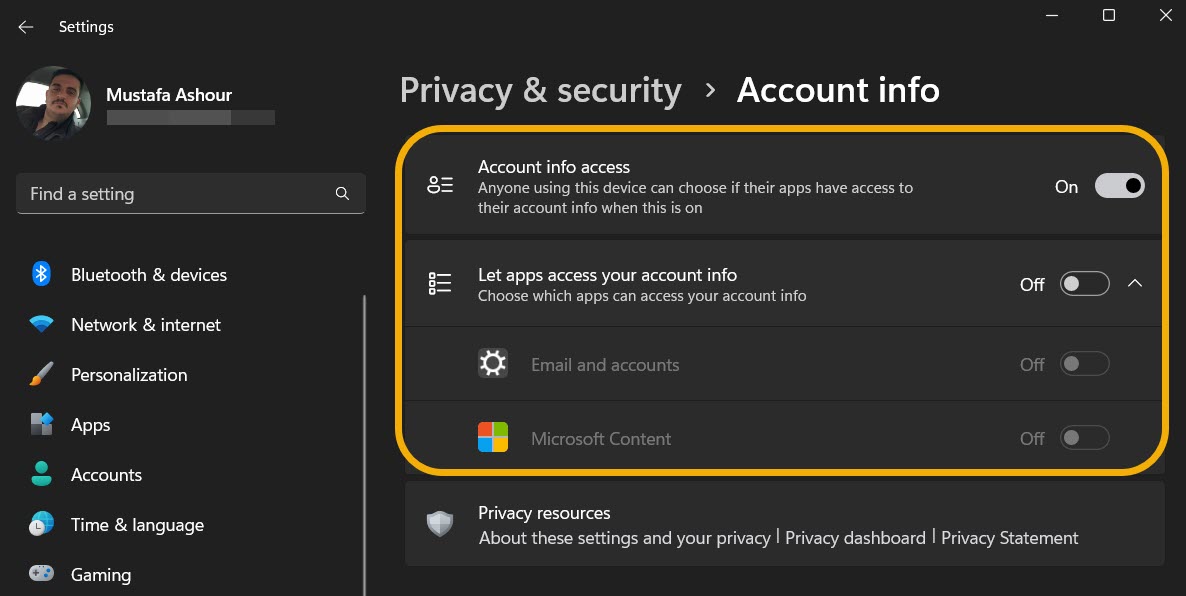Select the Gaming controller icon

pos(41,574)
